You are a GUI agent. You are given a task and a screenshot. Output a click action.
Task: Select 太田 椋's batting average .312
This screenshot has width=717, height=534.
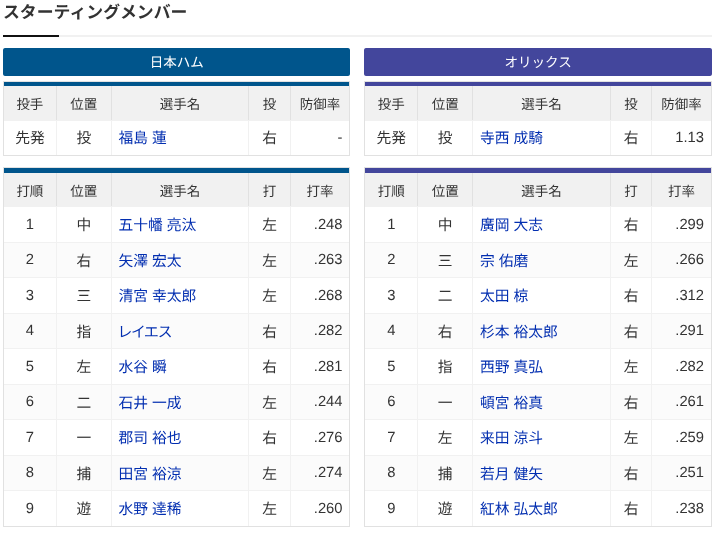tap(689, 295)
